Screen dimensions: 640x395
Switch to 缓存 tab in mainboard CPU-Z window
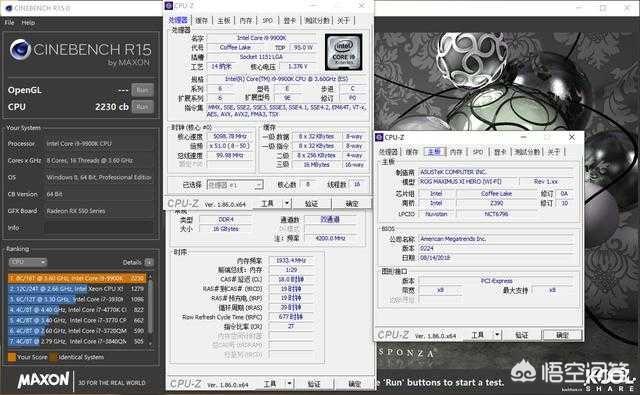411,152
